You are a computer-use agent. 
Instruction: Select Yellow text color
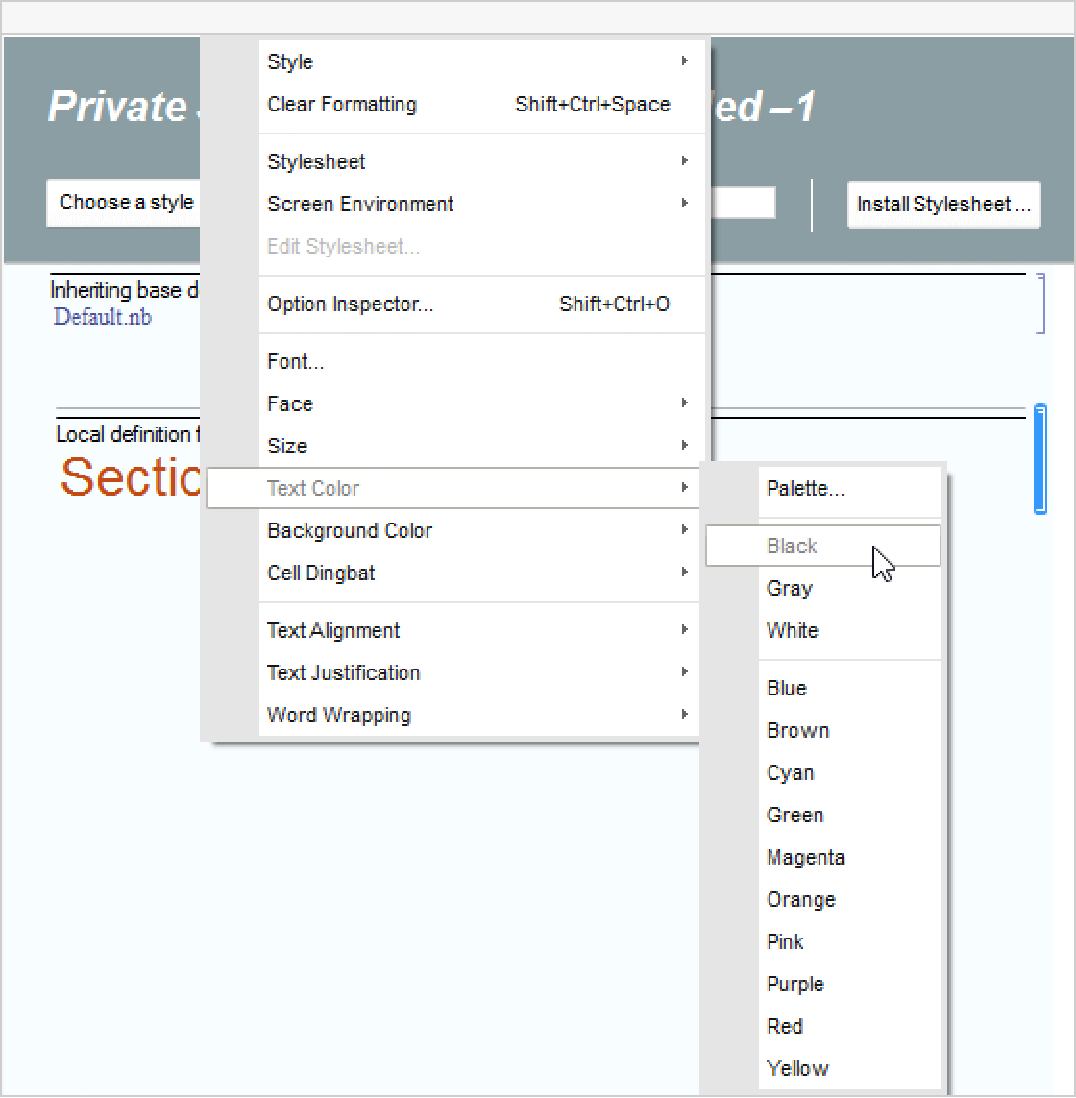(797, 1068)
